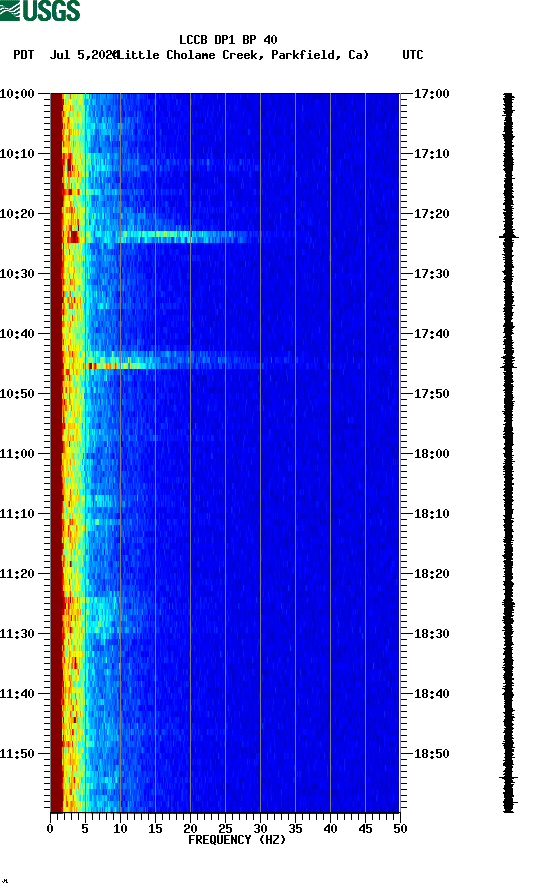Click the 25 Hz frequency tick label

(225, 829)
